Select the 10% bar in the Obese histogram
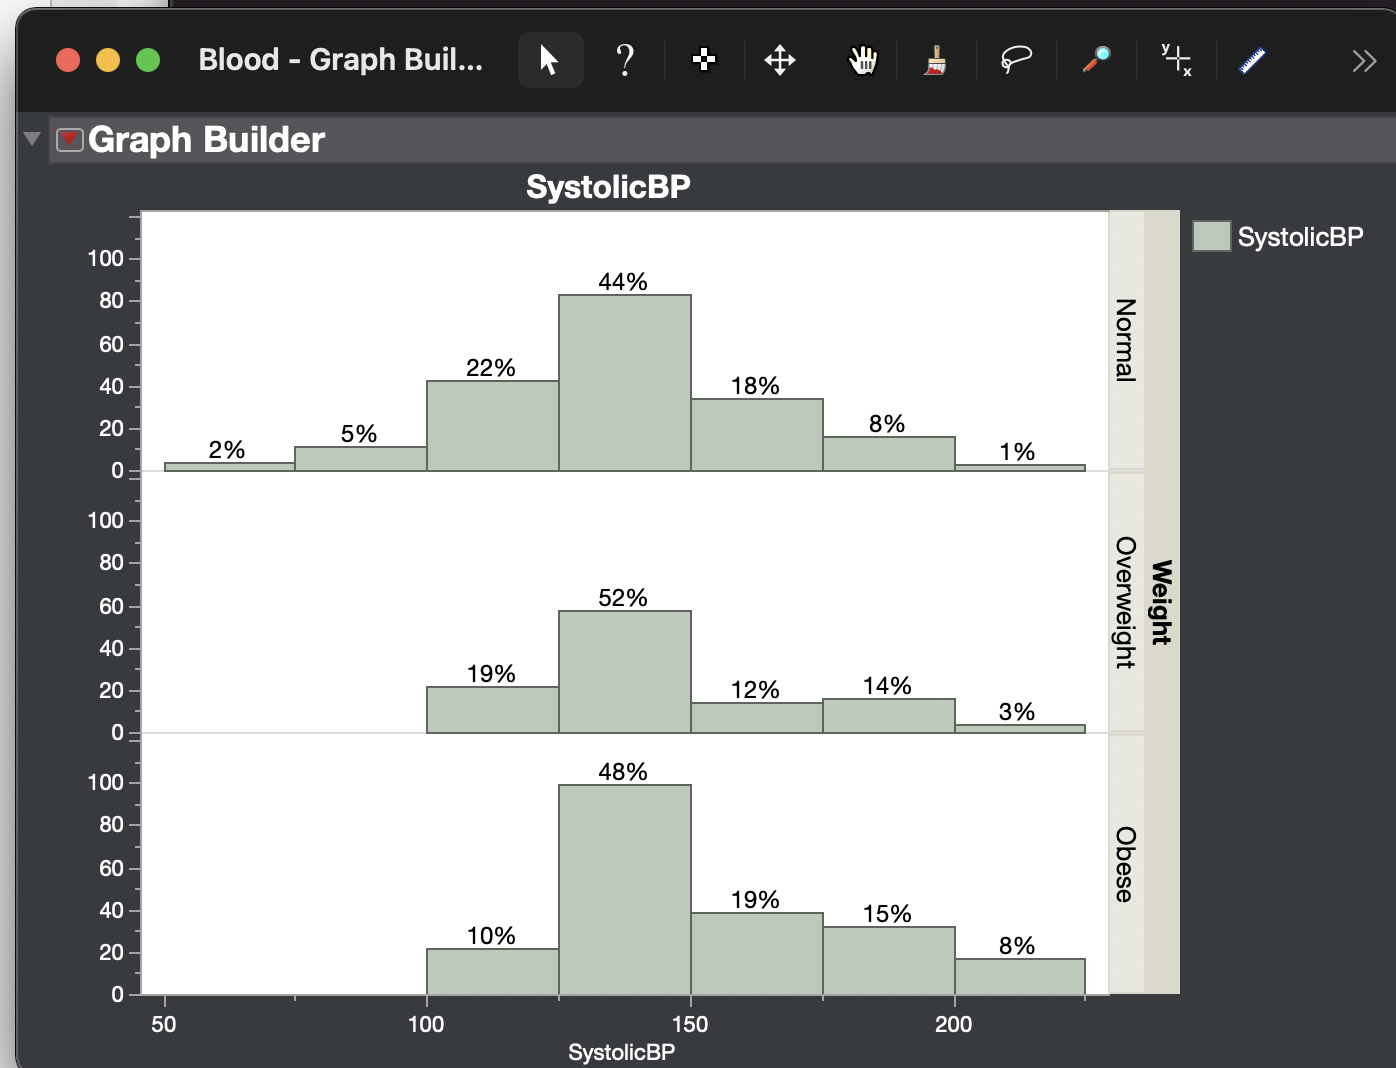The height and width of the screenshot is (1068, 1396). click(492, 972)
